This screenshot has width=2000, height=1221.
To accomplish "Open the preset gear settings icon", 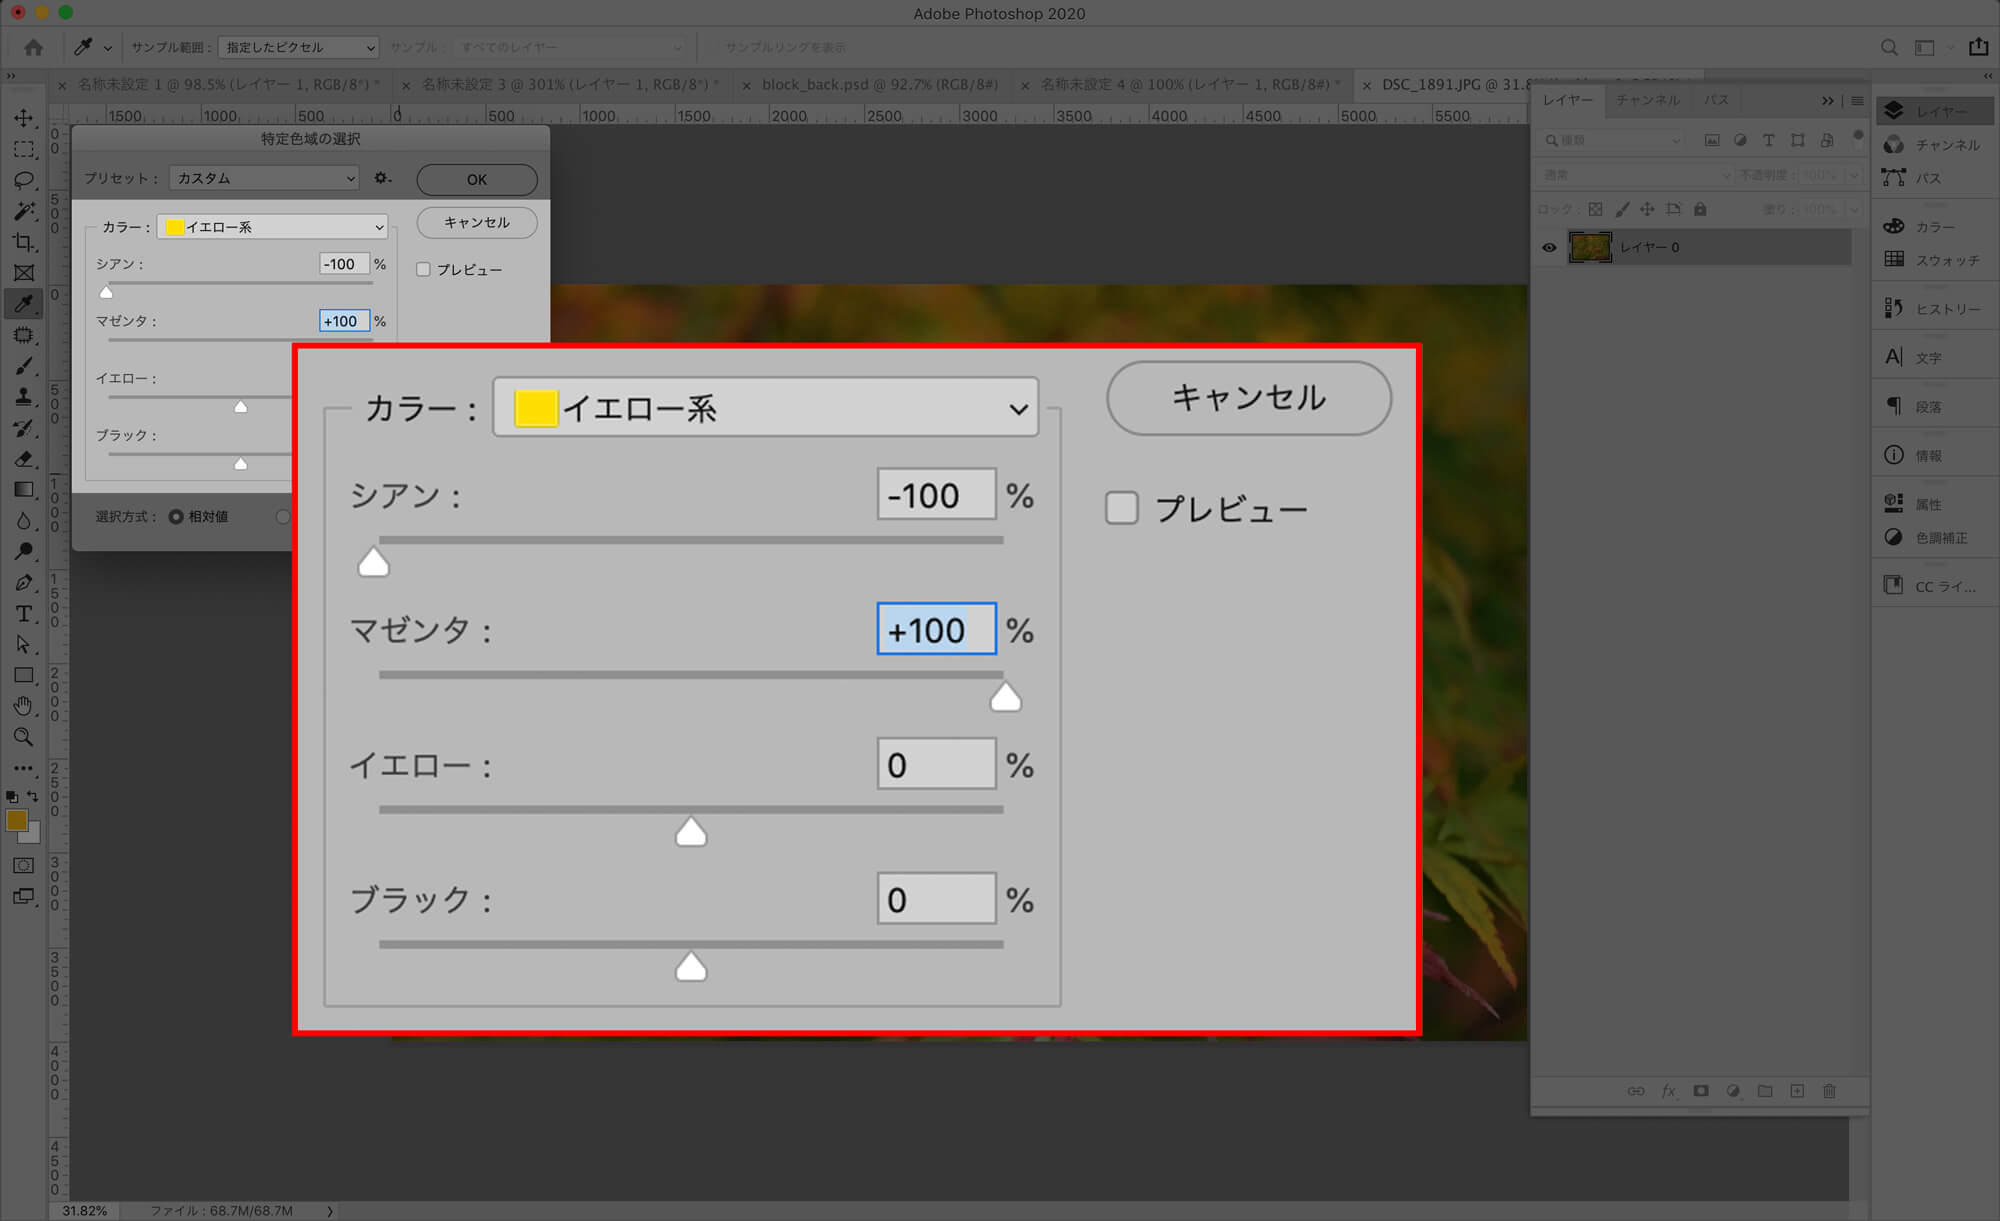I will (x=382, y=178).
